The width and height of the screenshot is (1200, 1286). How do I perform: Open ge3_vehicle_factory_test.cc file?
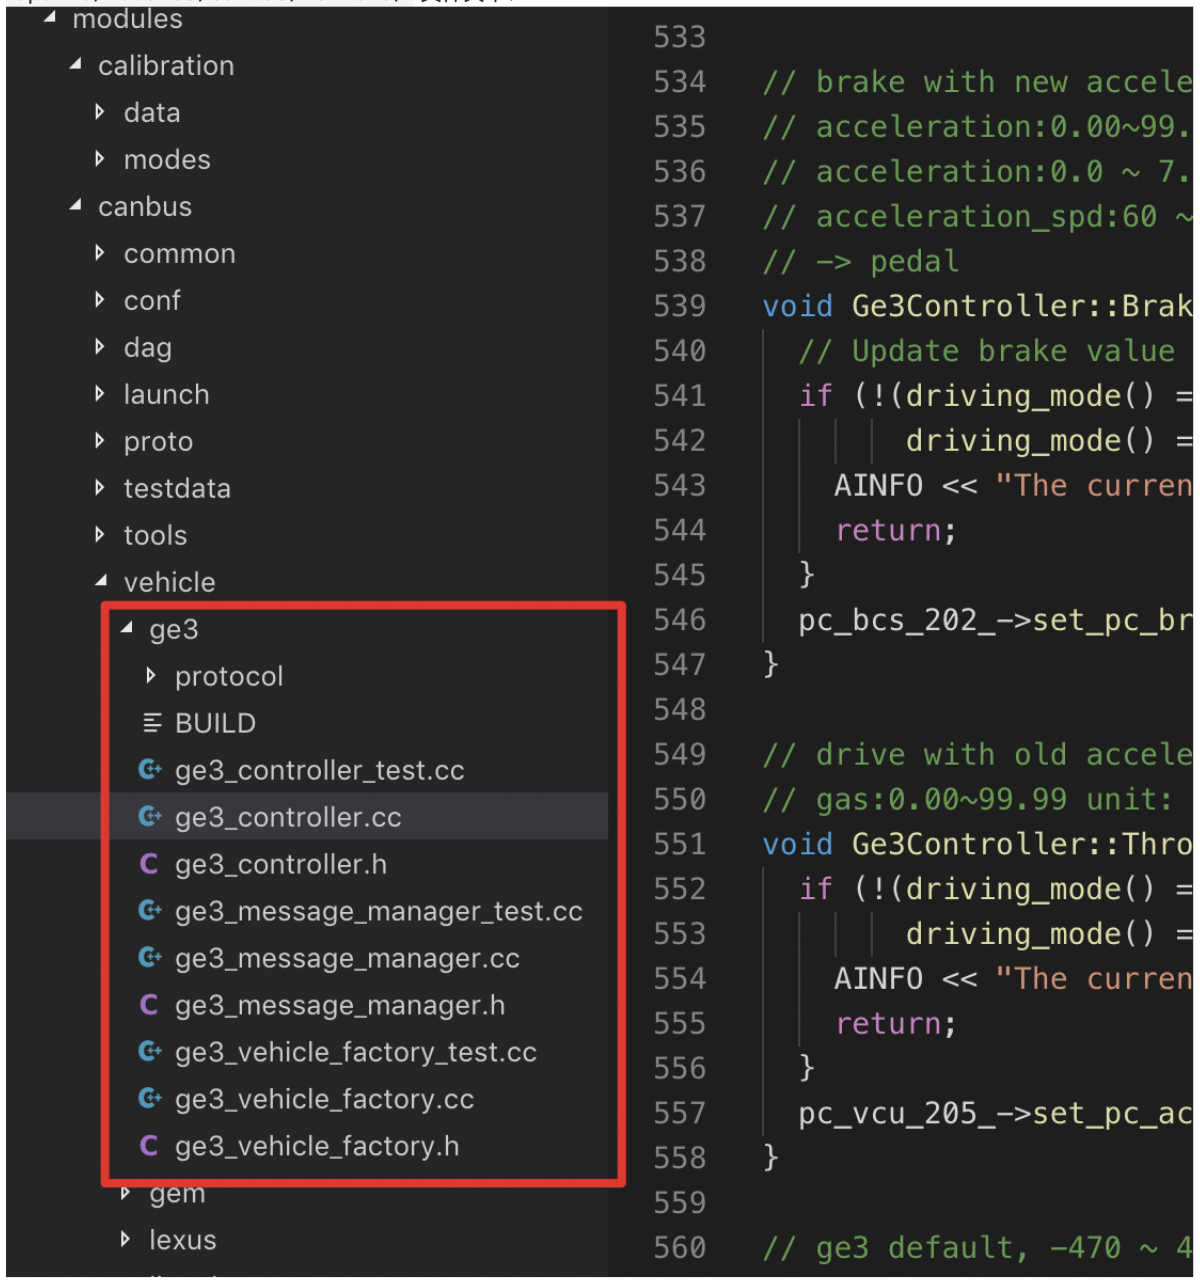pos(355,1052)
